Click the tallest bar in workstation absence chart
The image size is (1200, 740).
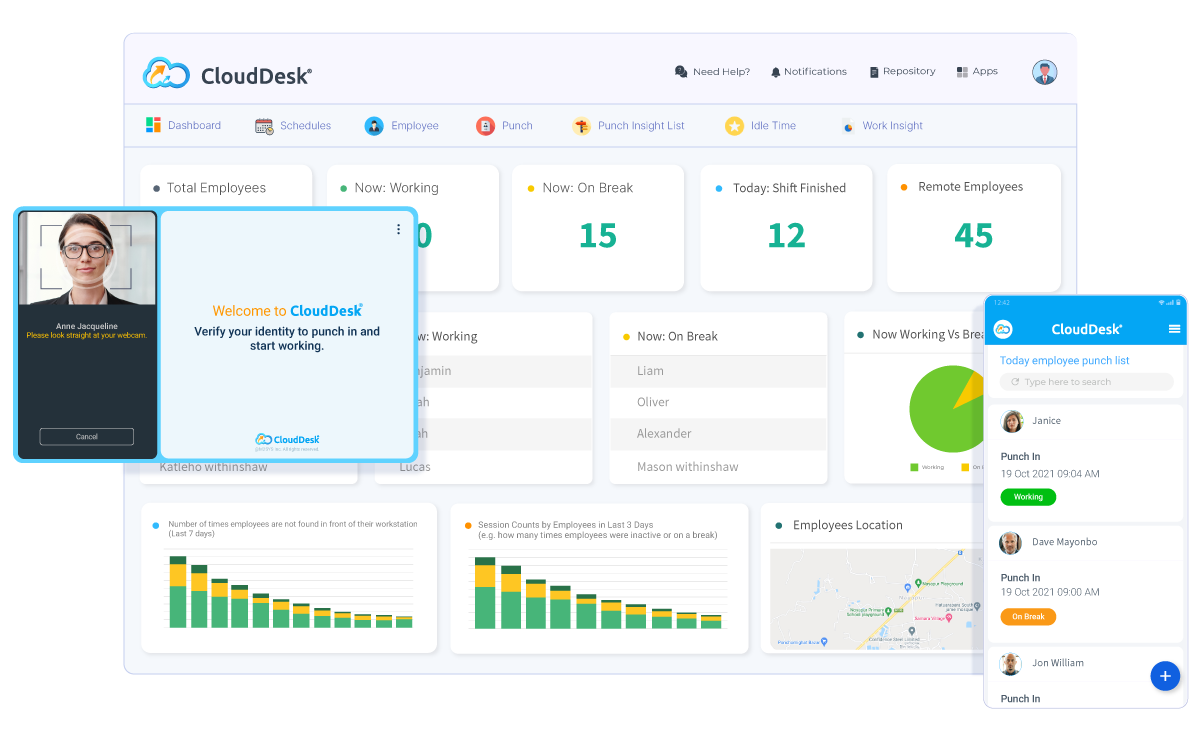click(x=178, y=591)
